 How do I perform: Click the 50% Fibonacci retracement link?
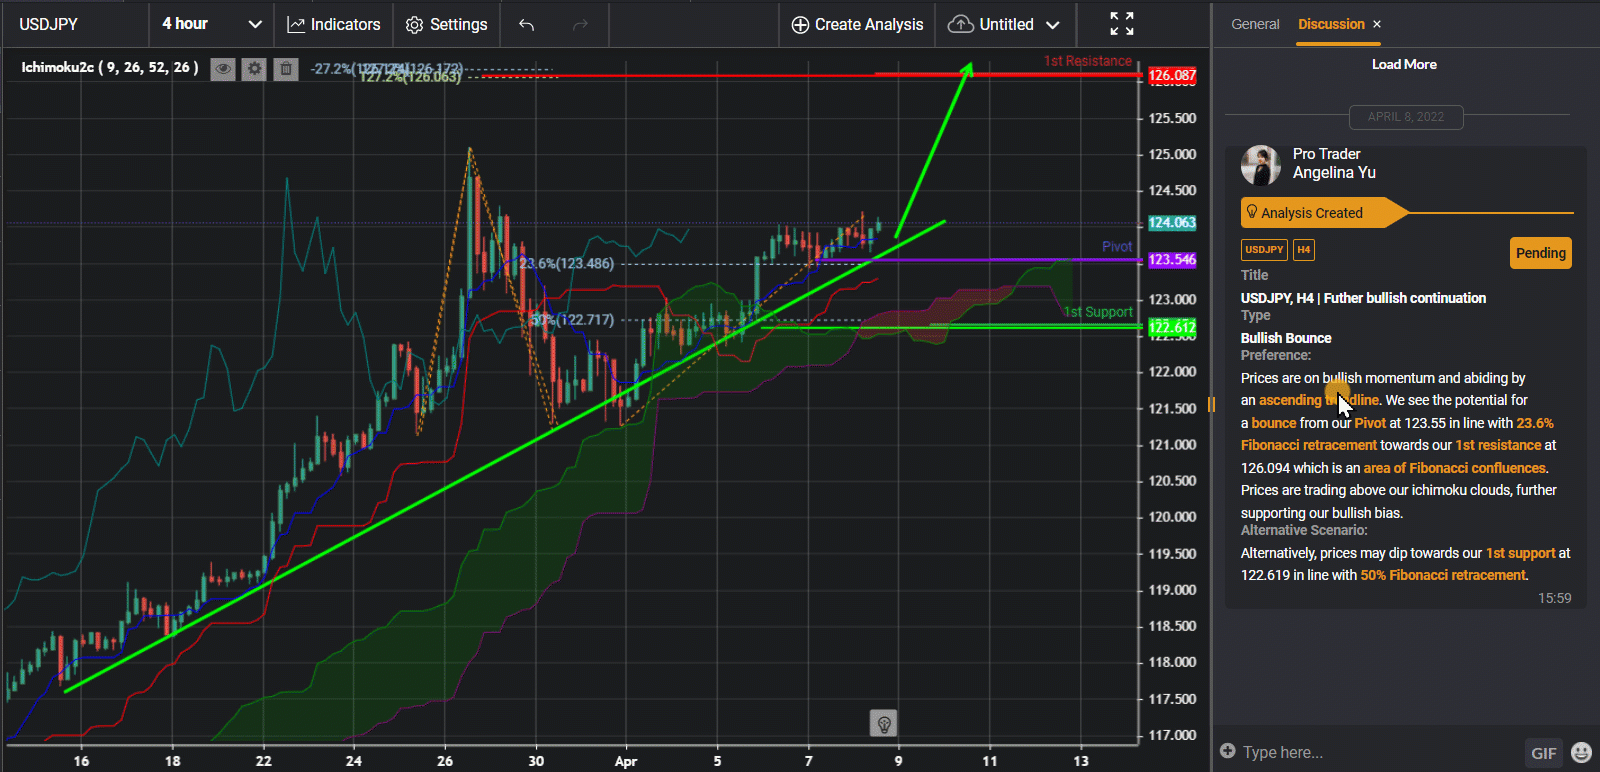coord(1443,575)
